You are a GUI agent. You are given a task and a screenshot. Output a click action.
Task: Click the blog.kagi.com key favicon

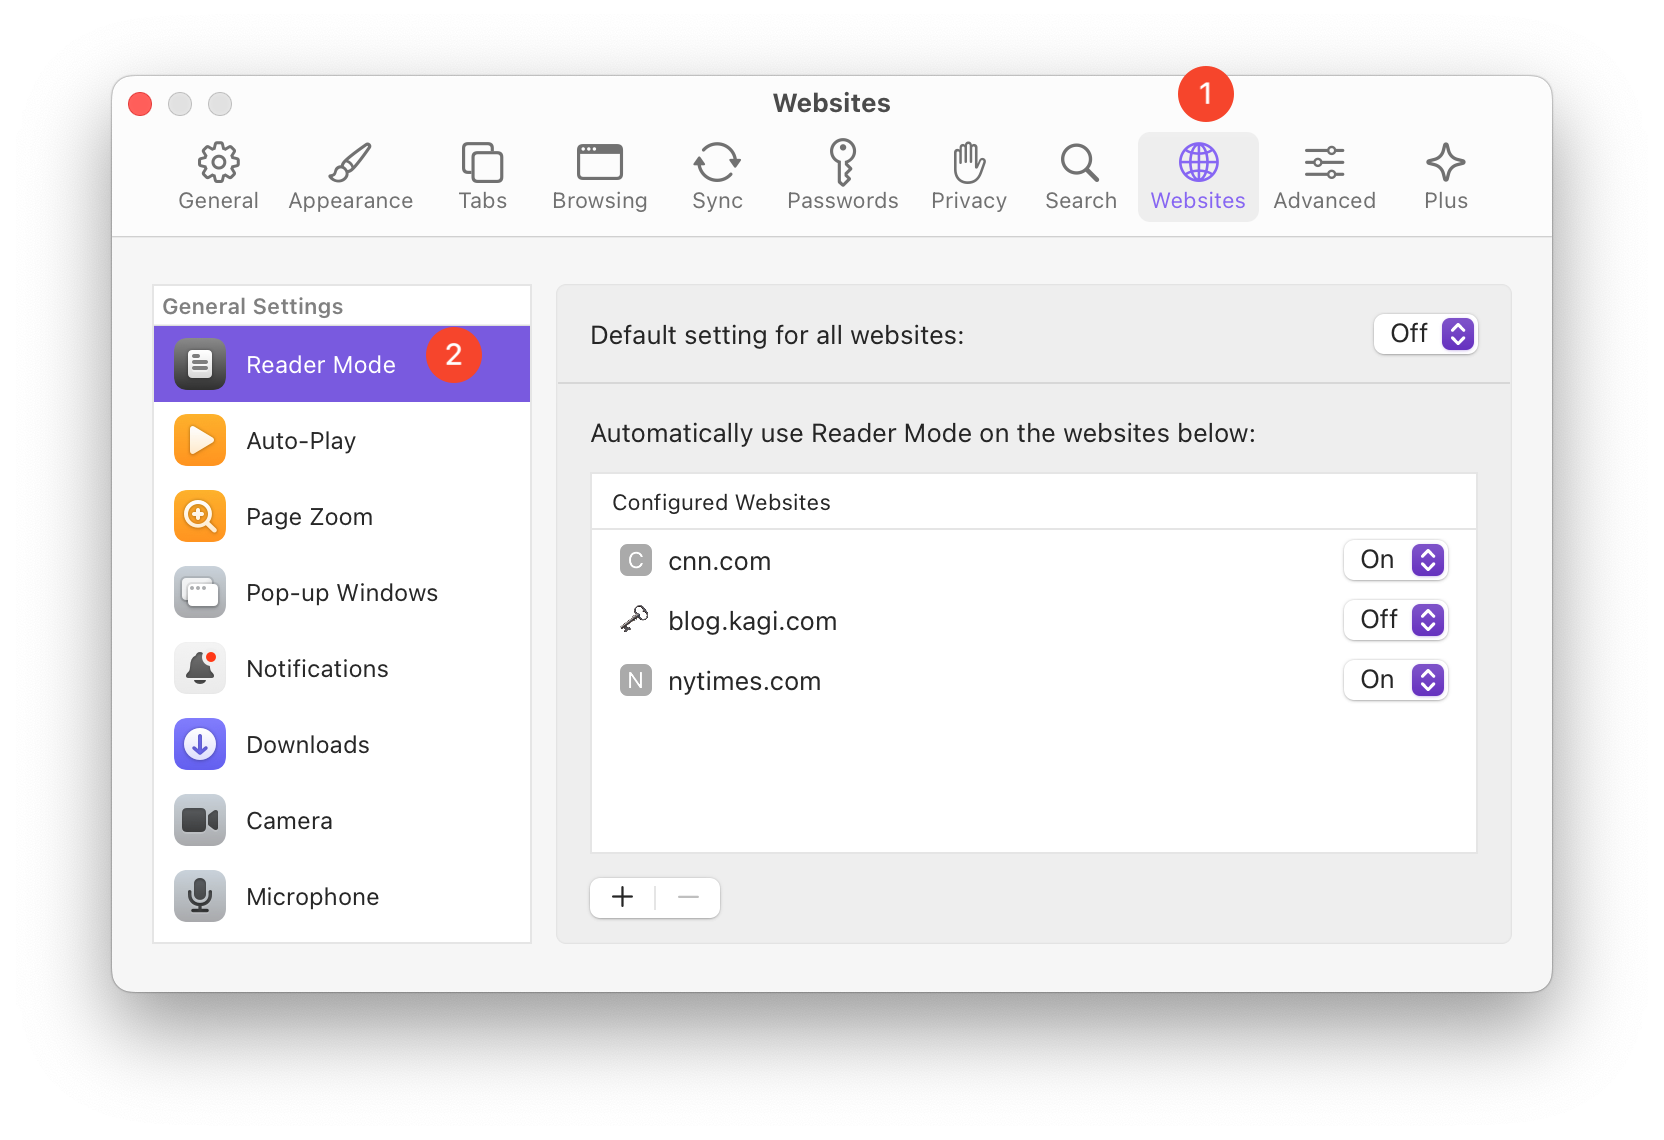tap(635, 620)
